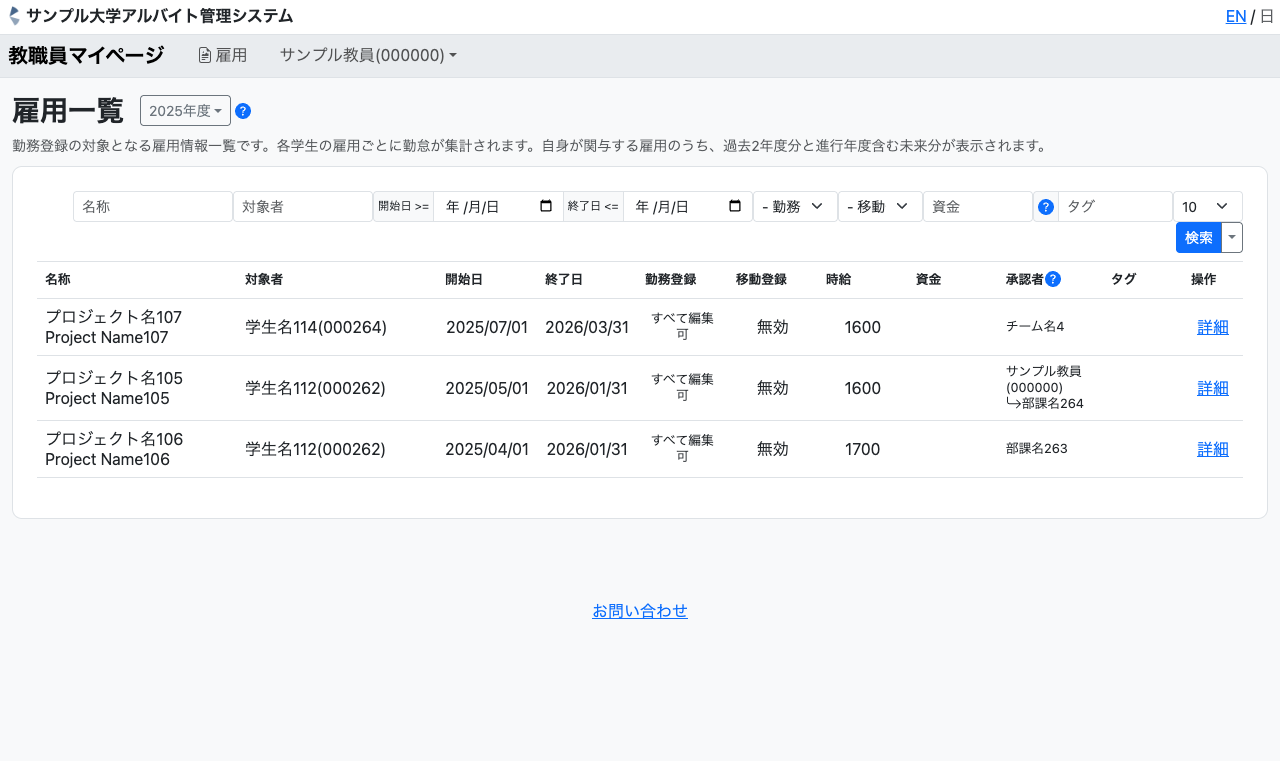Image resolution: width=1280 pixels, height=761 pixels.
Task: Expand the 勤務 filter dropdown
Action: coord(795,207)
